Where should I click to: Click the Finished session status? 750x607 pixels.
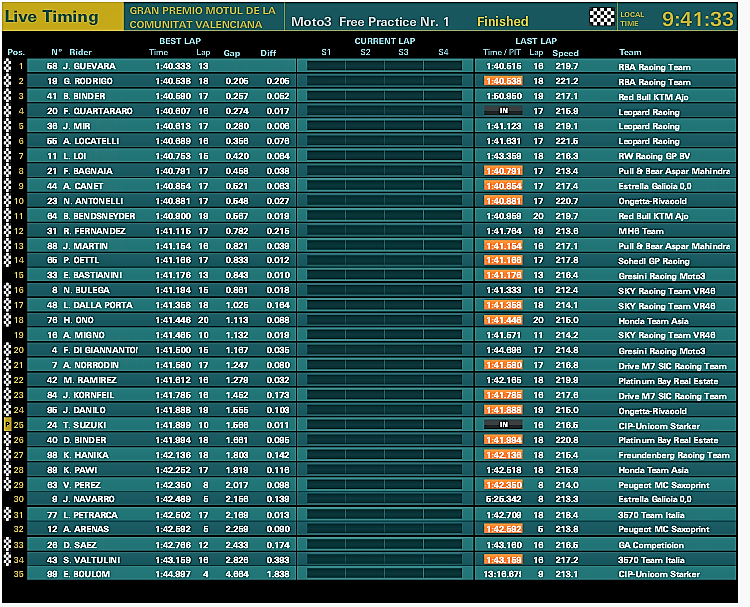pos(503,22)
